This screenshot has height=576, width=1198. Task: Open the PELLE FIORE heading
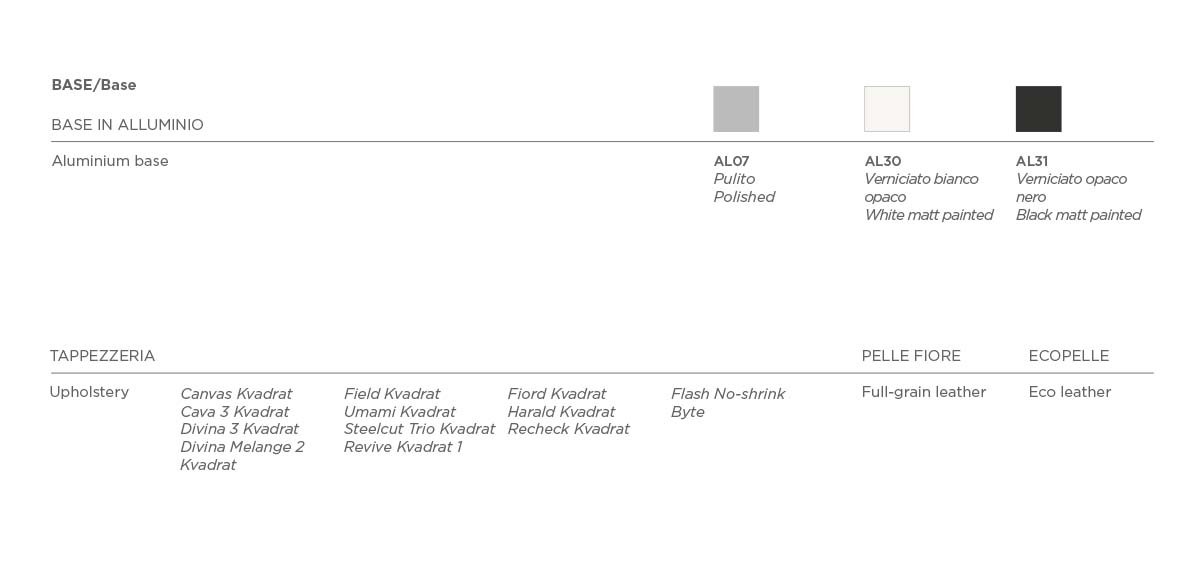tap(911, 356)
